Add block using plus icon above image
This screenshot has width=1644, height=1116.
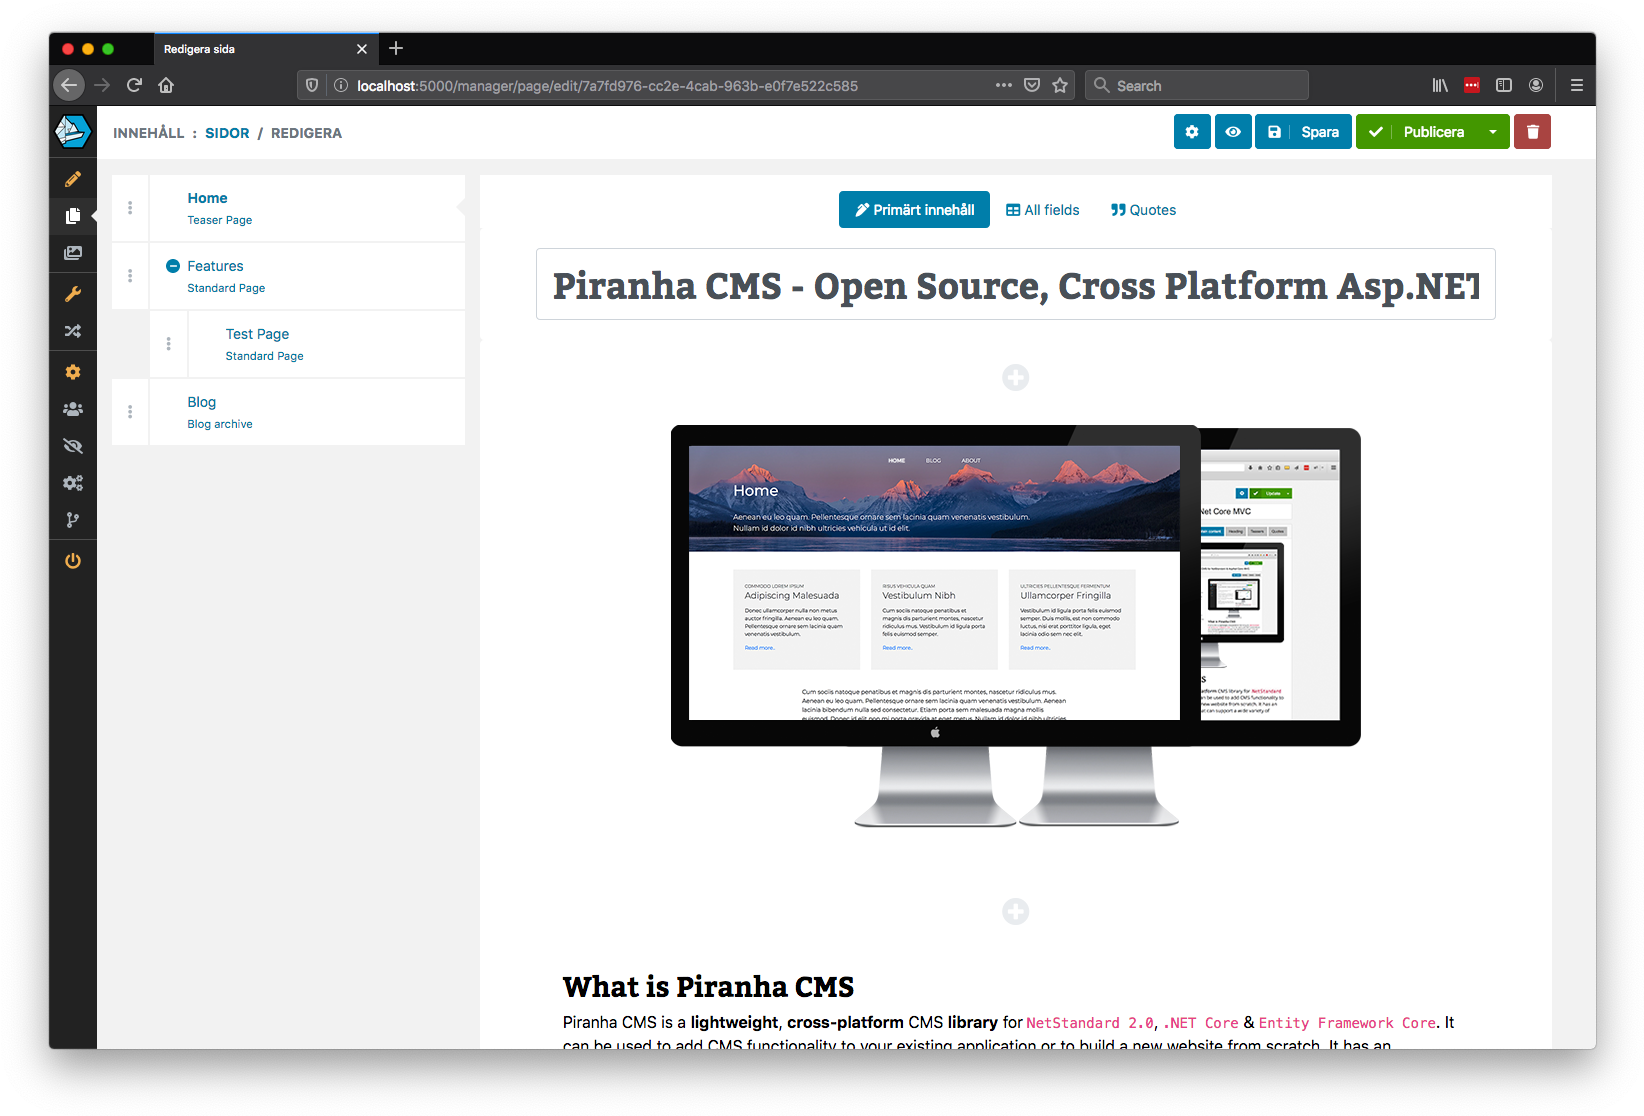pyautogui.click(x=1016, y=378)
